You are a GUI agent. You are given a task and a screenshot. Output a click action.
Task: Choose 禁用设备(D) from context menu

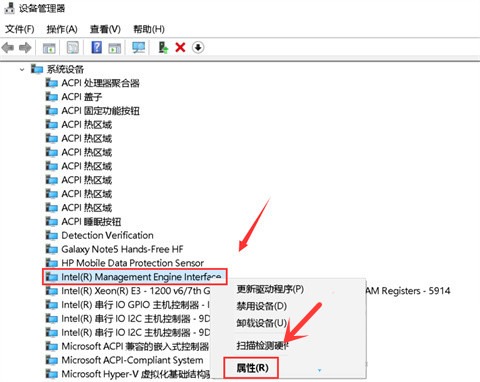point(262,306)
